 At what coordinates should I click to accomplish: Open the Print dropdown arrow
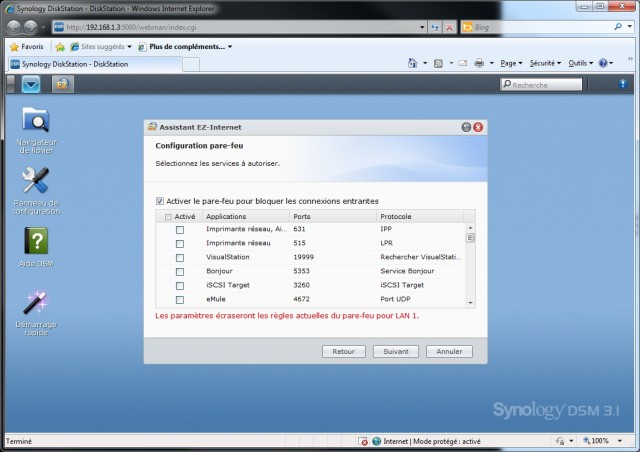click(491, 63)
